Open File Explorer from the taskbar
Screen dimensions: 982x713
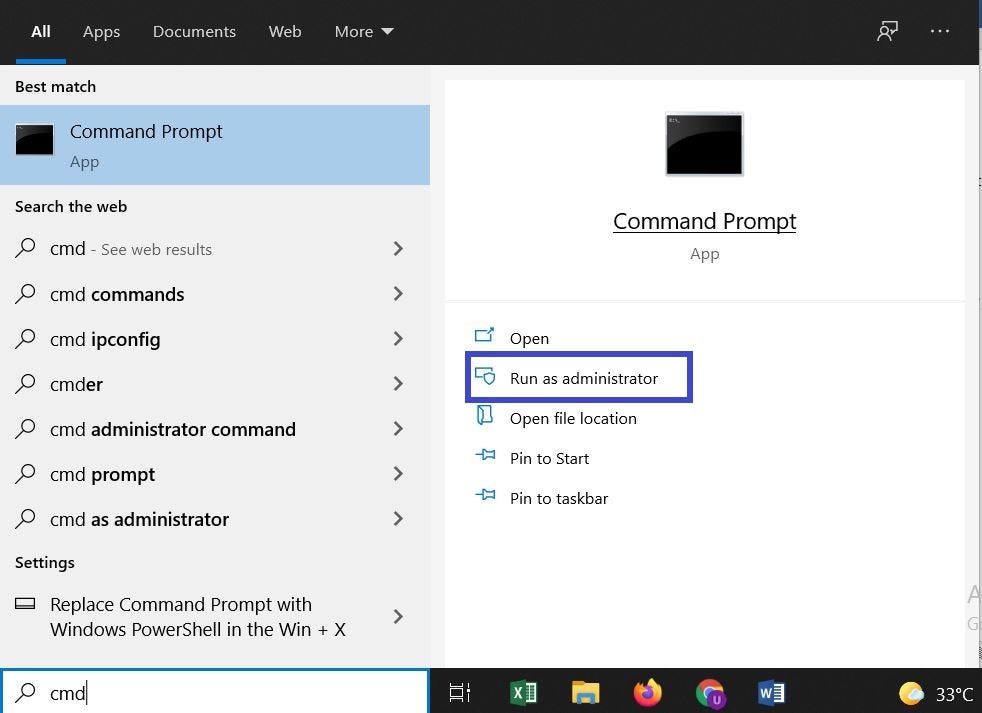click(x=586, y=693)
